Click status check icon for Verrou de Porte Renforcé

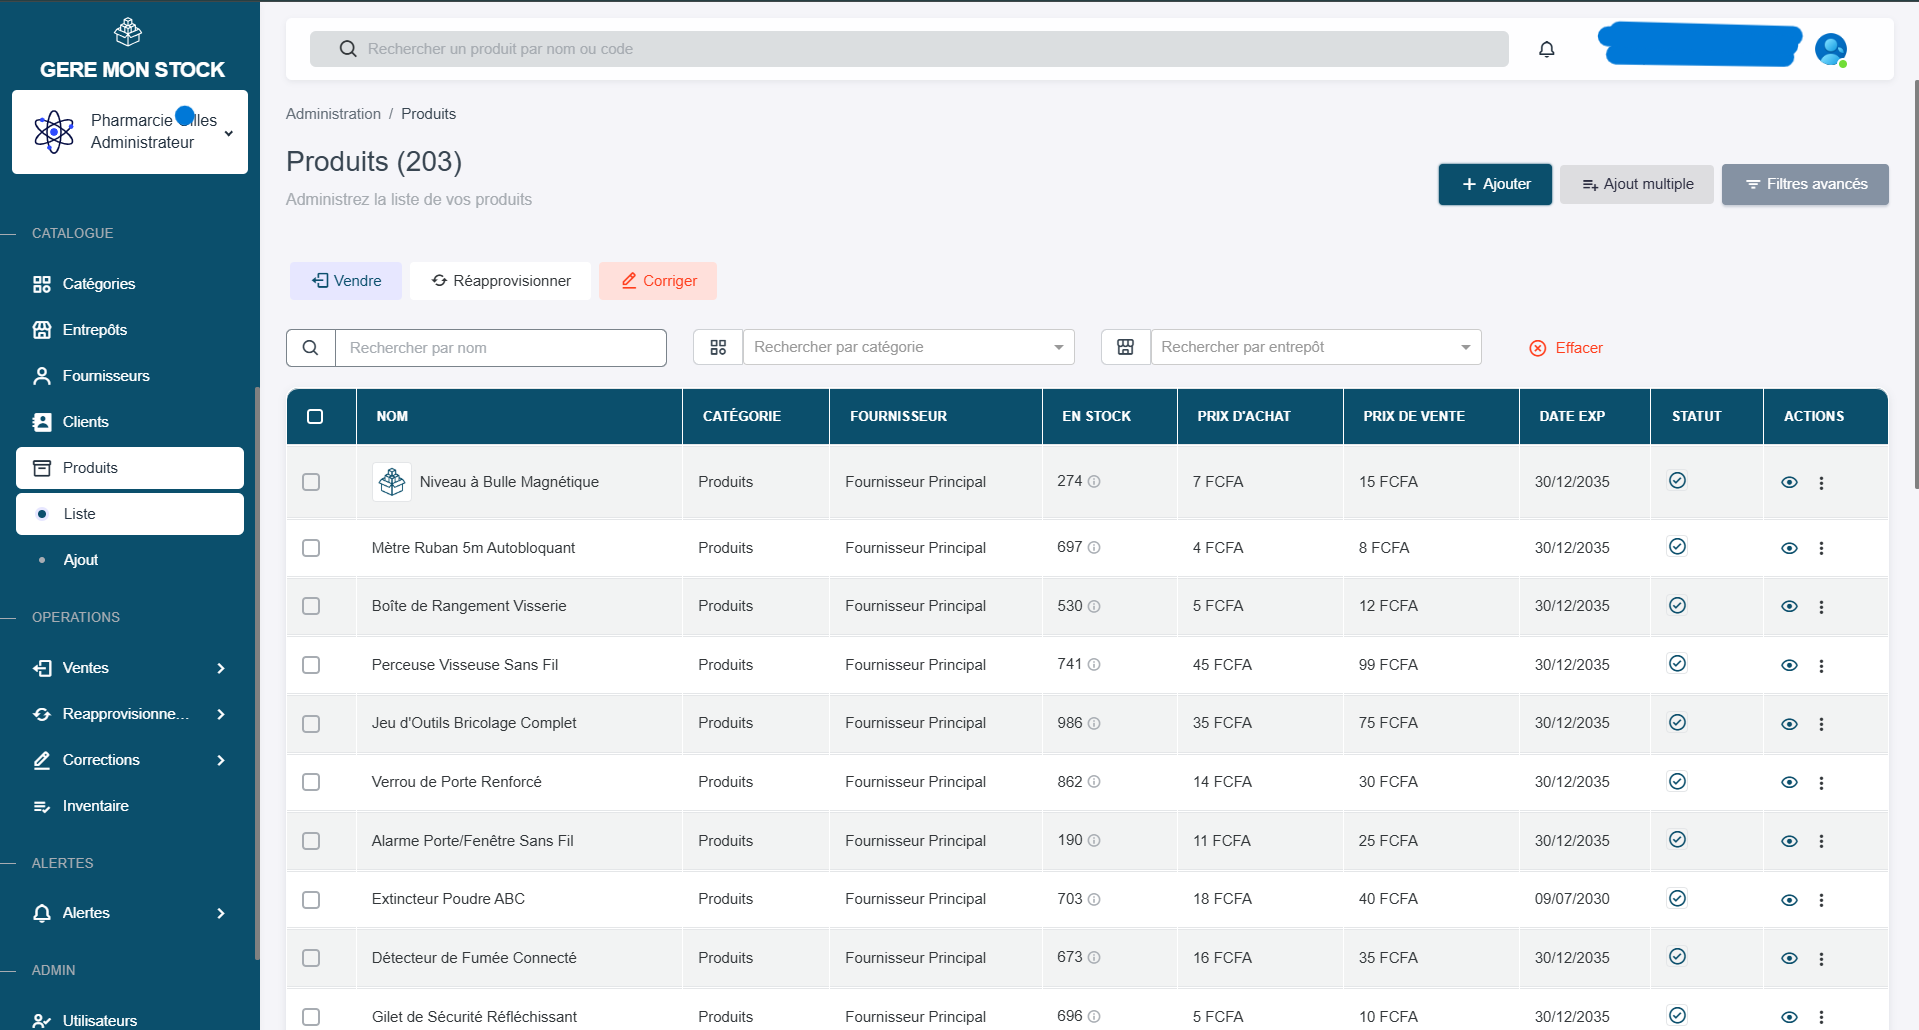[x=1677, y=781]
